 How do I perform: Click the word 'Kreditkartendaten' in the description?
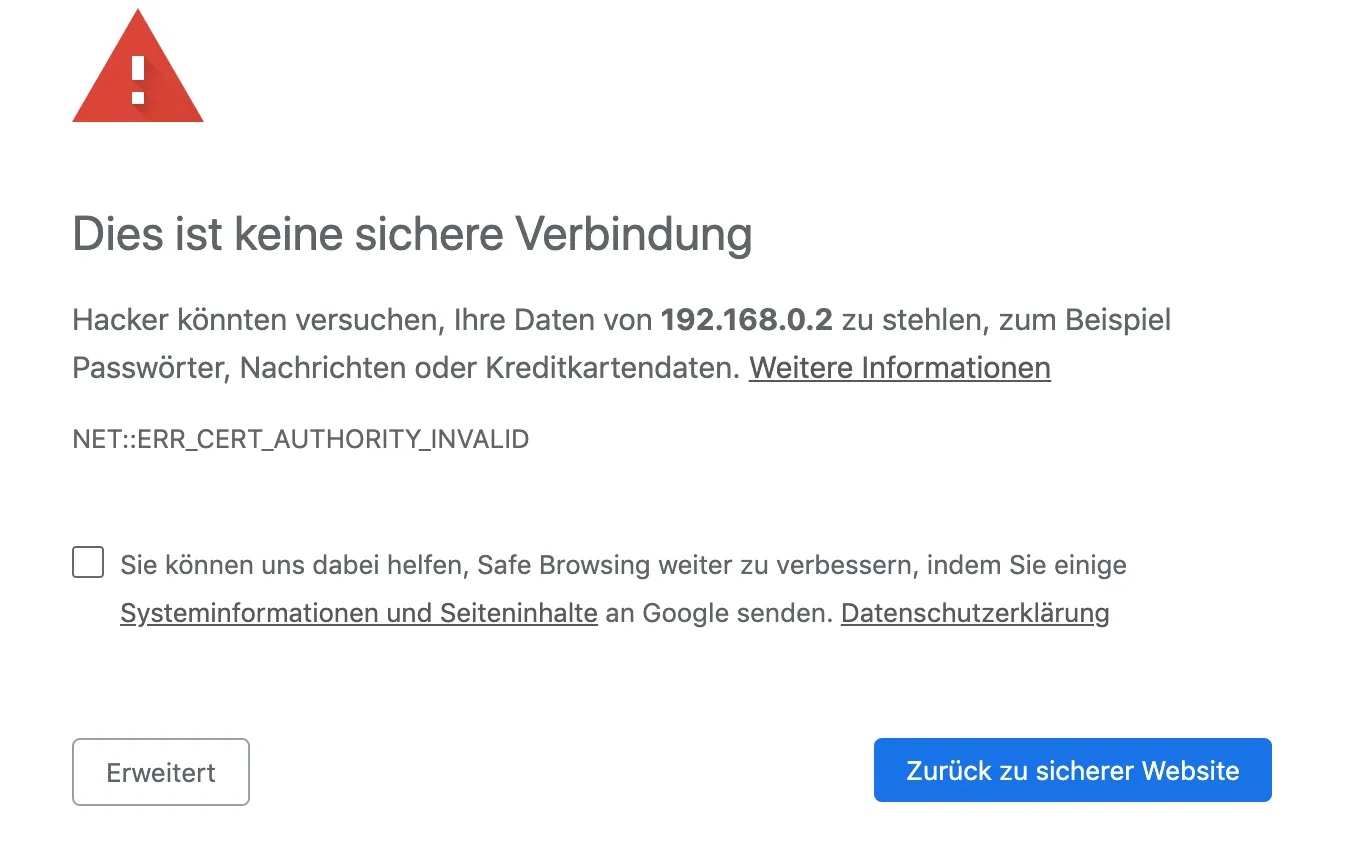pyautogui.click(x=613, y=368)
